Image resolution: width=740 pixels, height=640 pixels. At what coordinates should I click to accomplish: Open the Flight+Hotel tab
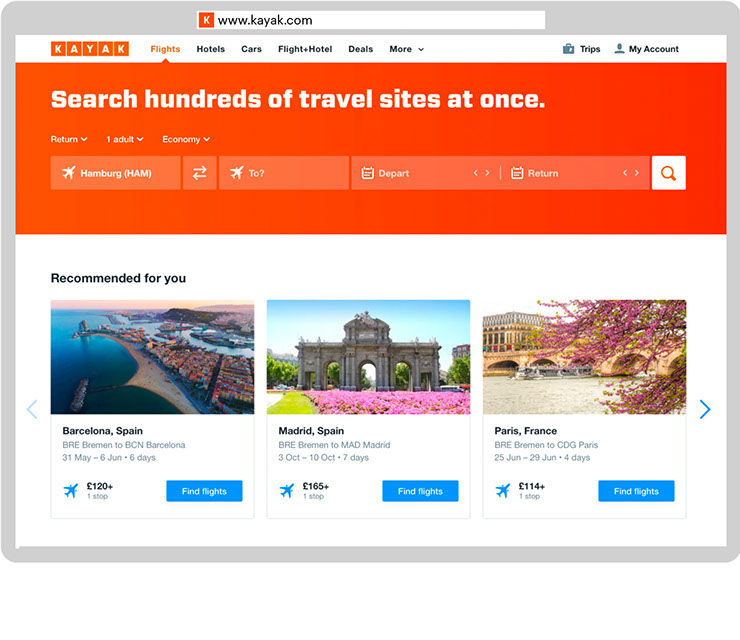(305, 49)
